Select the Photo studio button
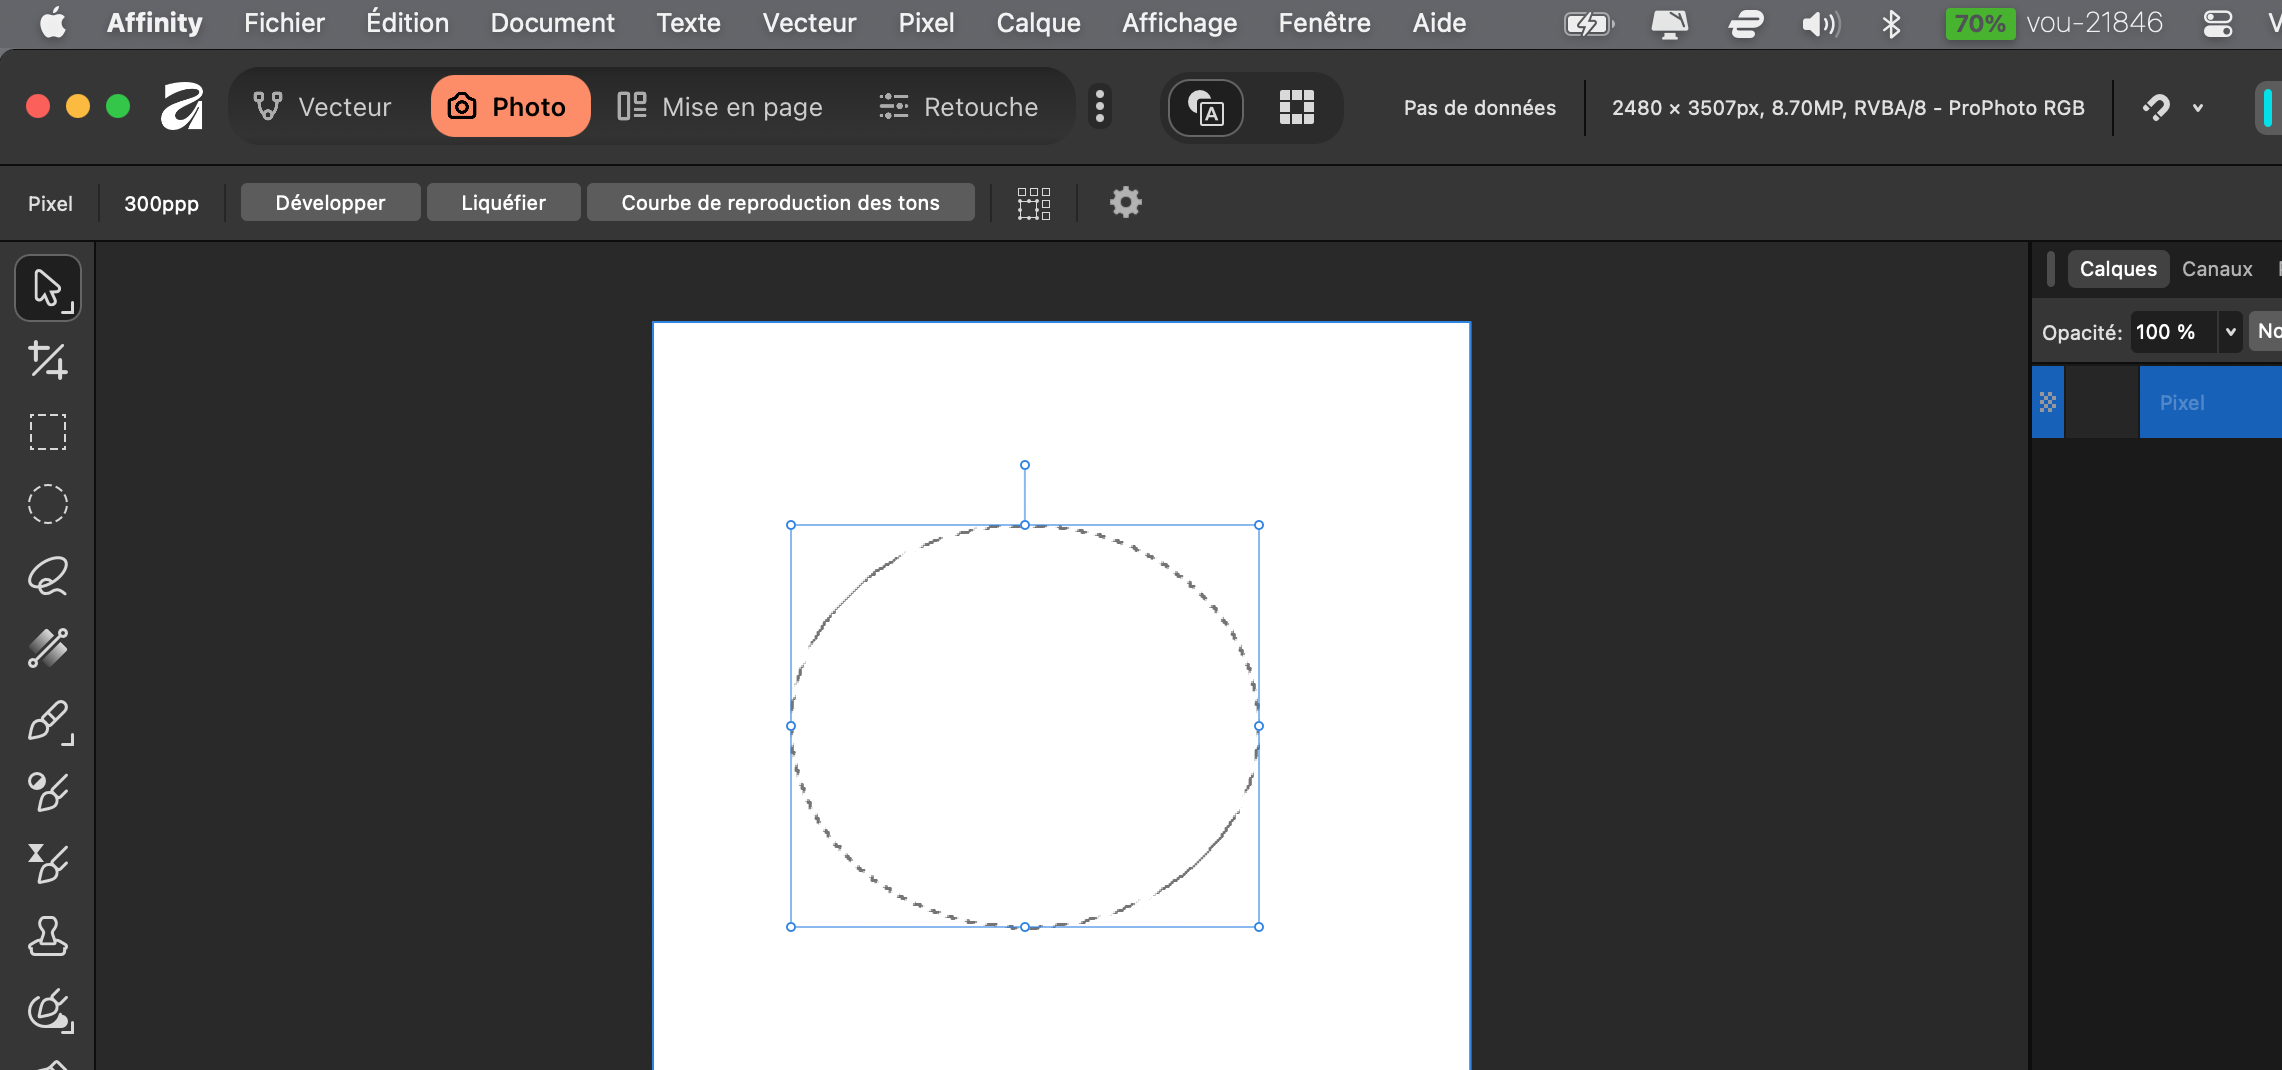This screenshot has height=1070, width=2282. (x=510, y=107)
